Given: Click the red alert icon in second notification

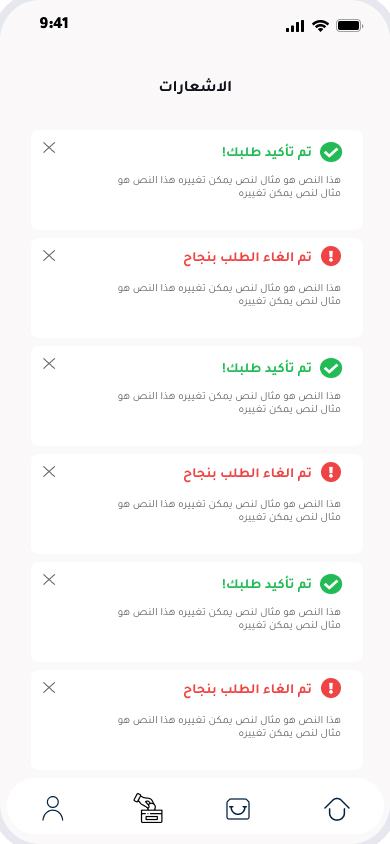Looking at the screenshot, I should [331, 256].
